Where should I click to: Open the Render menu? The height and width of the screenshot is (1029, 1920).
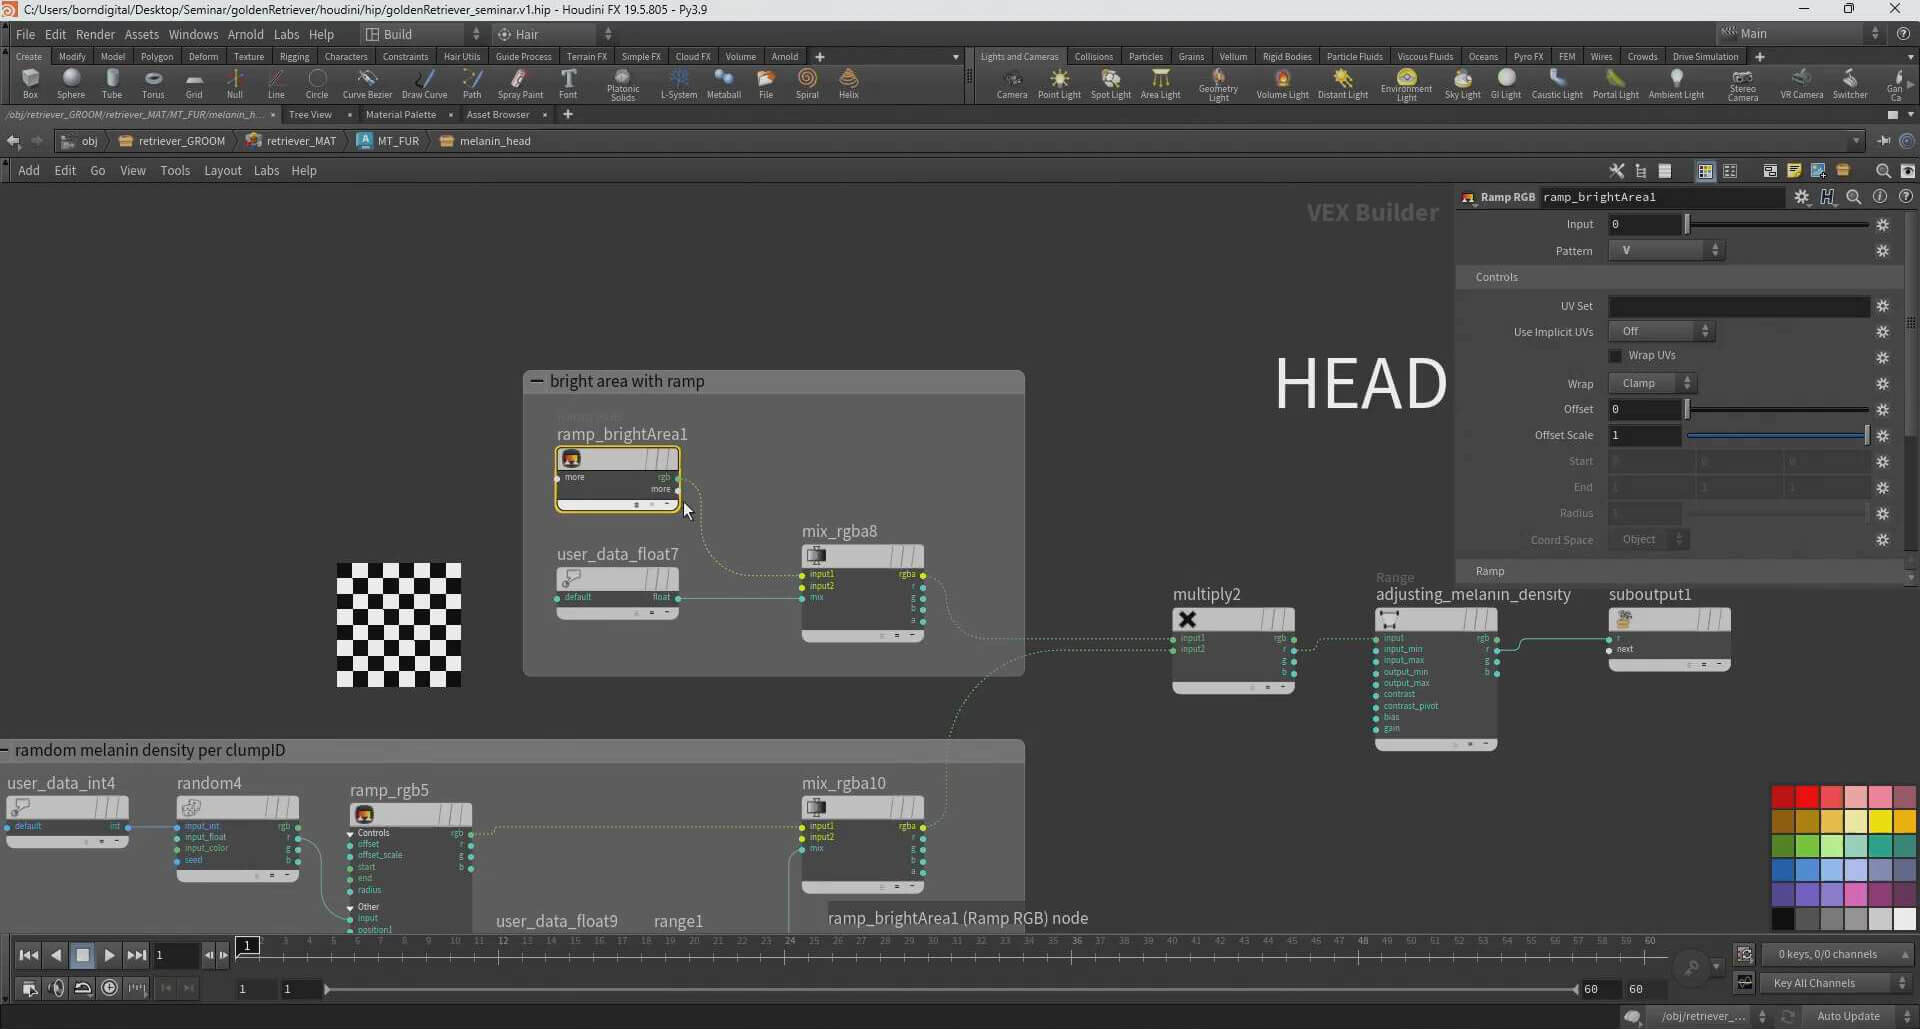coord(95,34)
